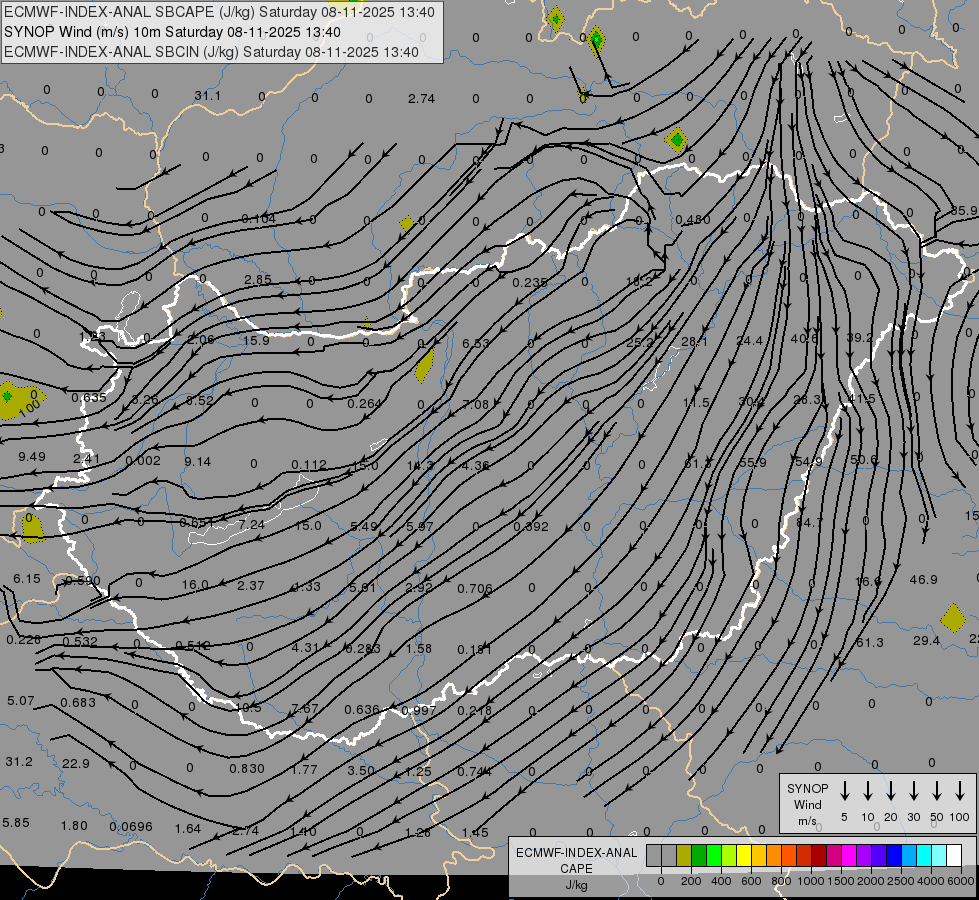Image resolution: width=979 pixels, height=900 pixels.
Task: Click the wind arrow above 5 m/s
Action: tap(844, 791)
